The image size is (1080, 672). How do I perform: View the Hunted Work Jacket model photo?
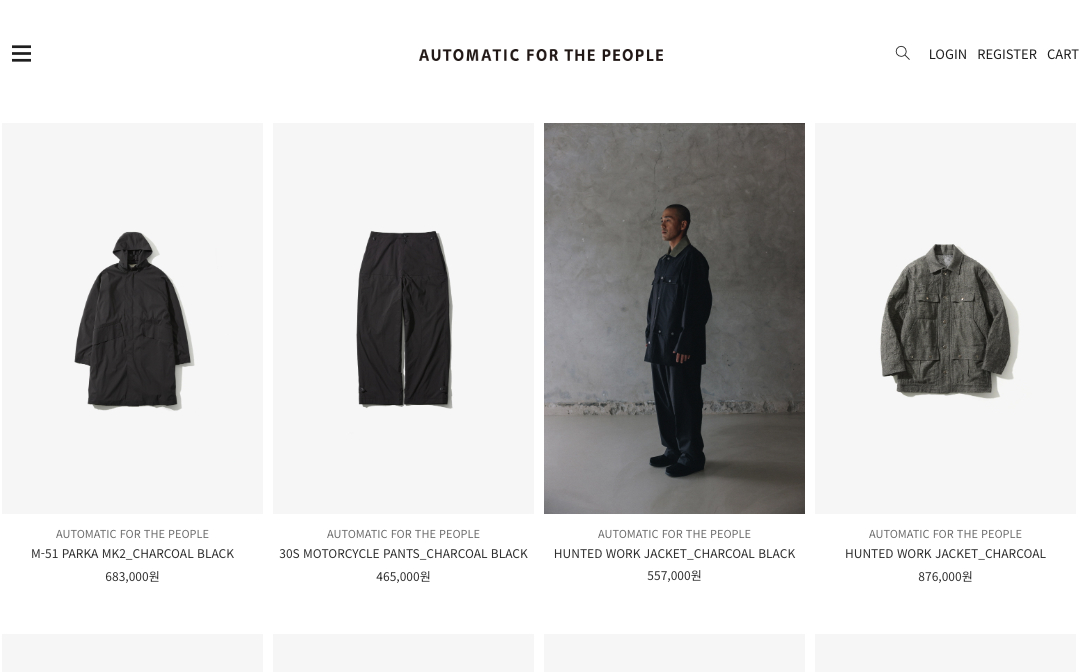674,318
